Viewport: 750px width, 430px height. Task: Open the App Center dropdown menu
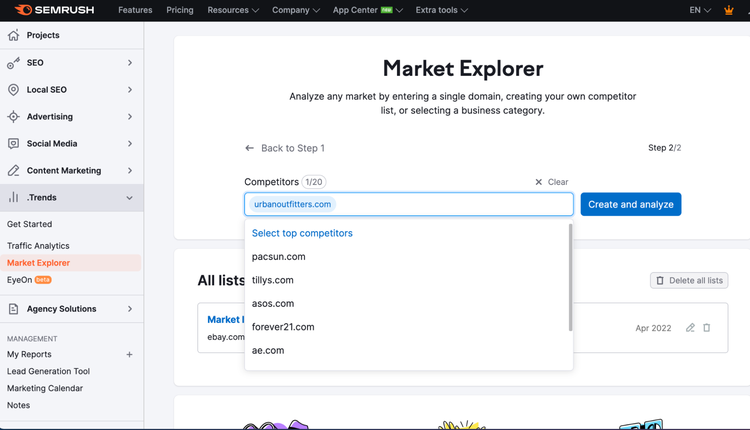pyautogui.click(x=368, y=10)
